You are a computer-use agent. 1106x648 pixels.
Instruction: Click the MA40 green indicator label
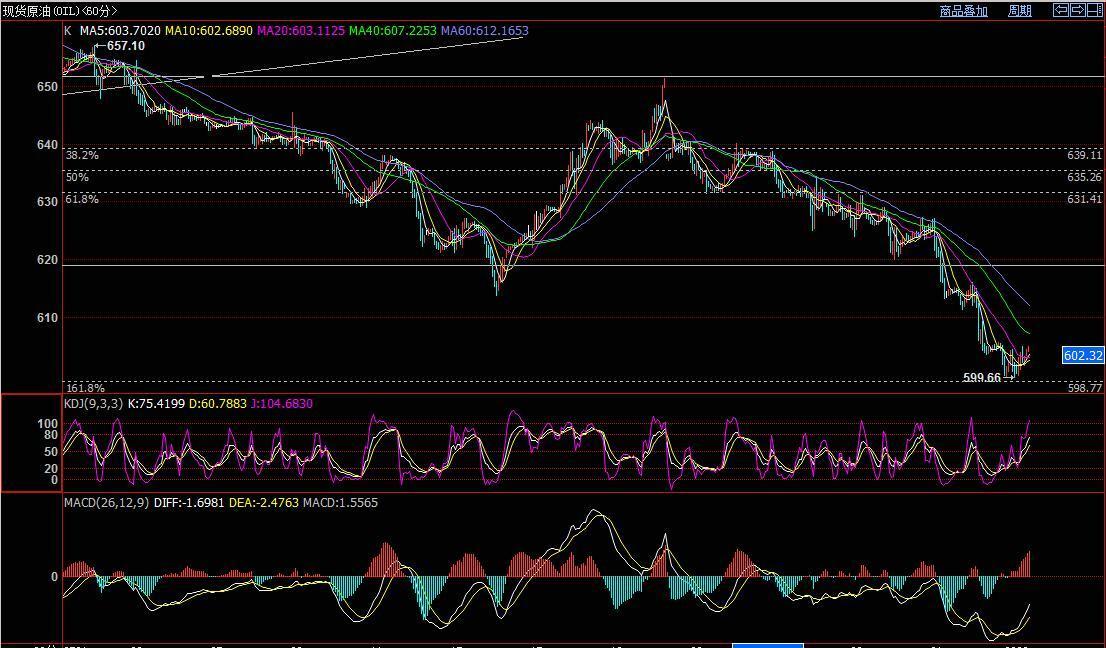point(392,31)
